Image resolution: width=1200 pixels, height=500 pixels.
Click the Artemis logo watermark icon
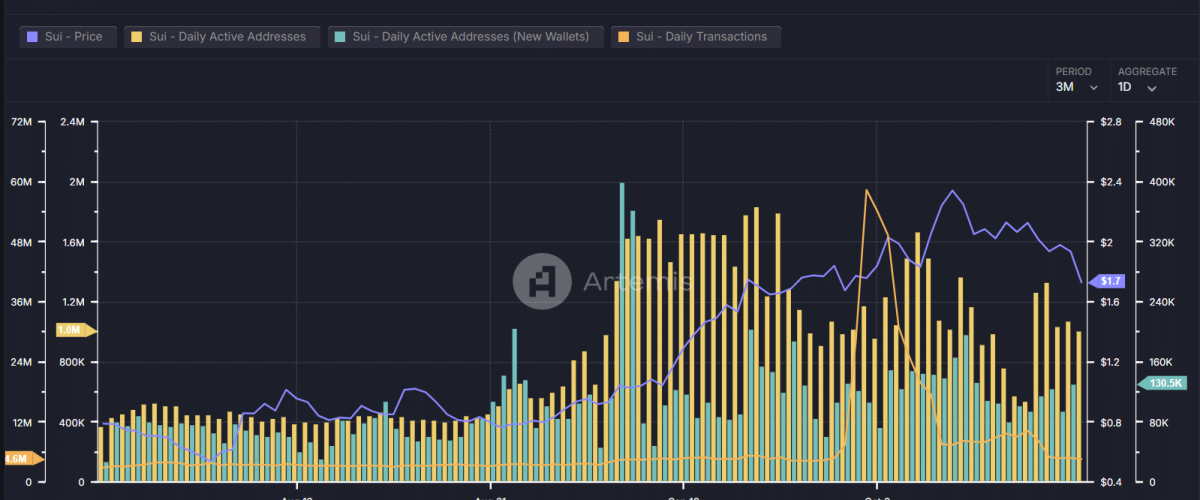pos(541,279)
